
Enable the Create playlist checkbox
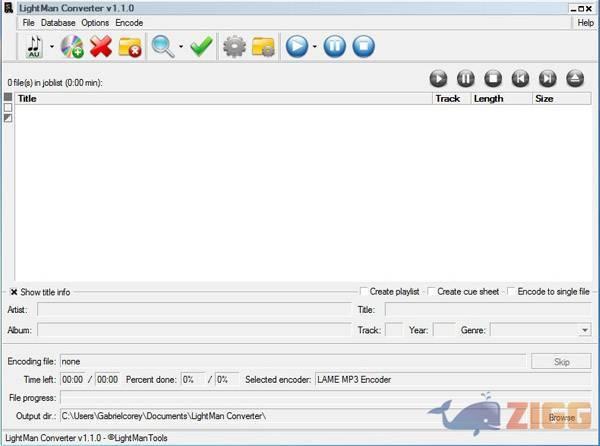click(x=364, y=291)
